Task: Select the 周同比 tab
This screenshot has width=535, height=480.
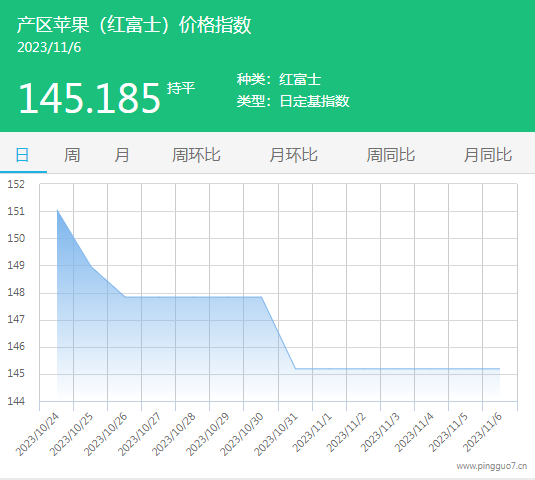Action: [x=391, y=155]
